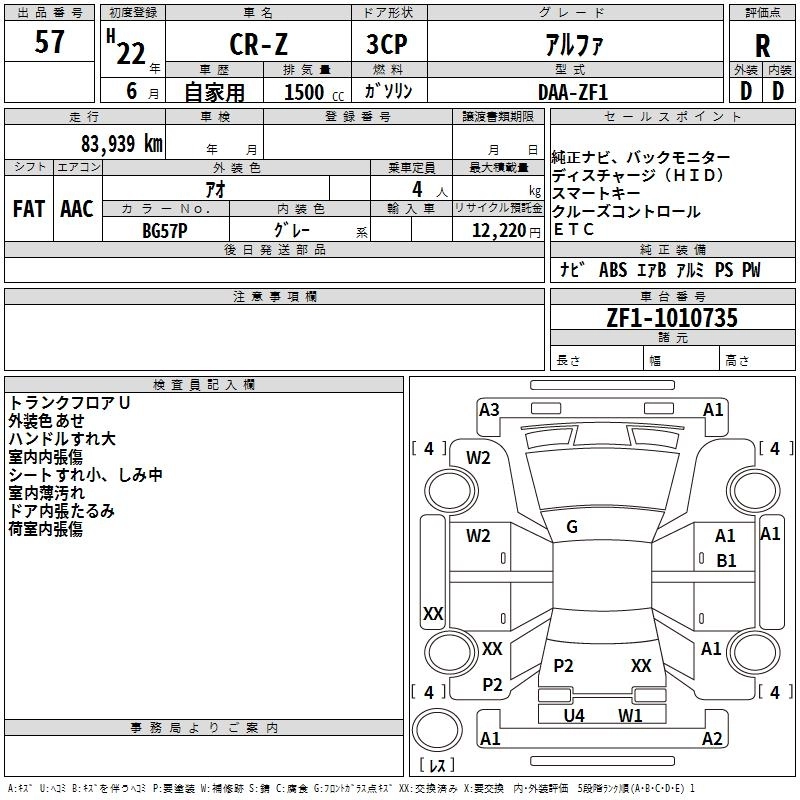The image size is (800, 800).
Task: Select the U4 mark on rear panel
Action: 574,716
